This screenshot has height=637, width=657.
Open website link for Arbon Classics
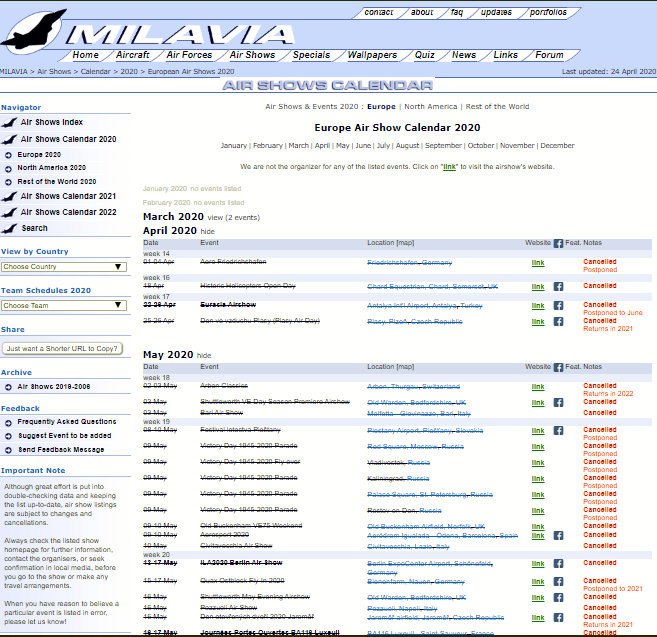click(538, 387)
